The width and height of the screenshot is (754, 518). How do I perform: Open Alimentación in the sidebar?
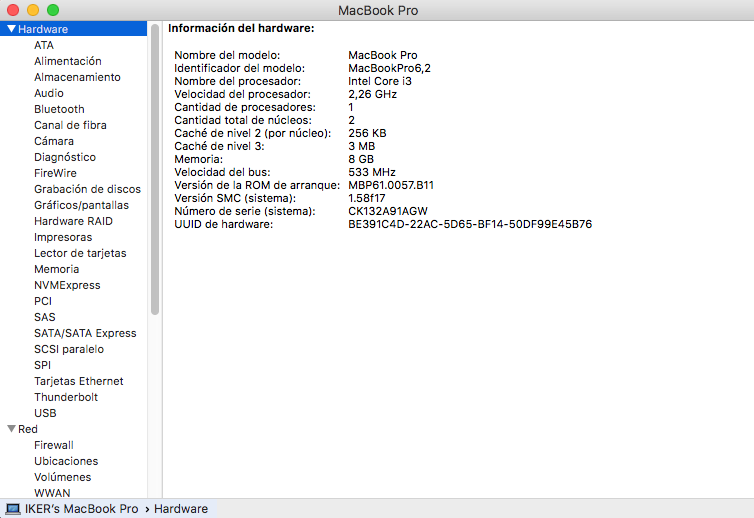[x=68, y=61]
